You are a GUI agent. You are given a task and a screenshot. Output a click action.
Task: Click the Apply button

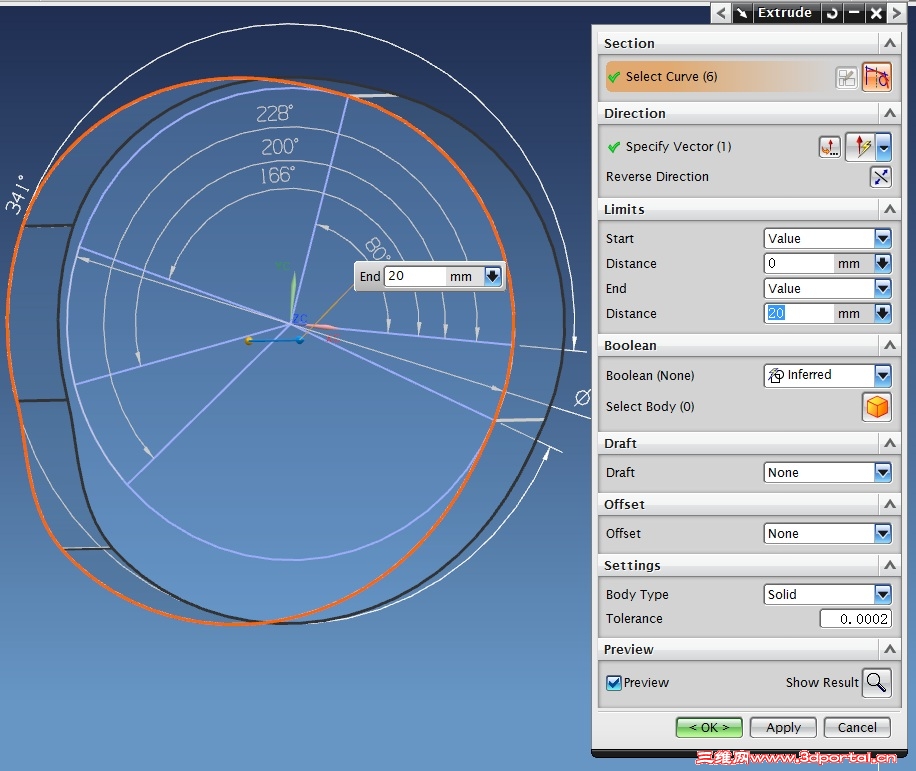783,728
